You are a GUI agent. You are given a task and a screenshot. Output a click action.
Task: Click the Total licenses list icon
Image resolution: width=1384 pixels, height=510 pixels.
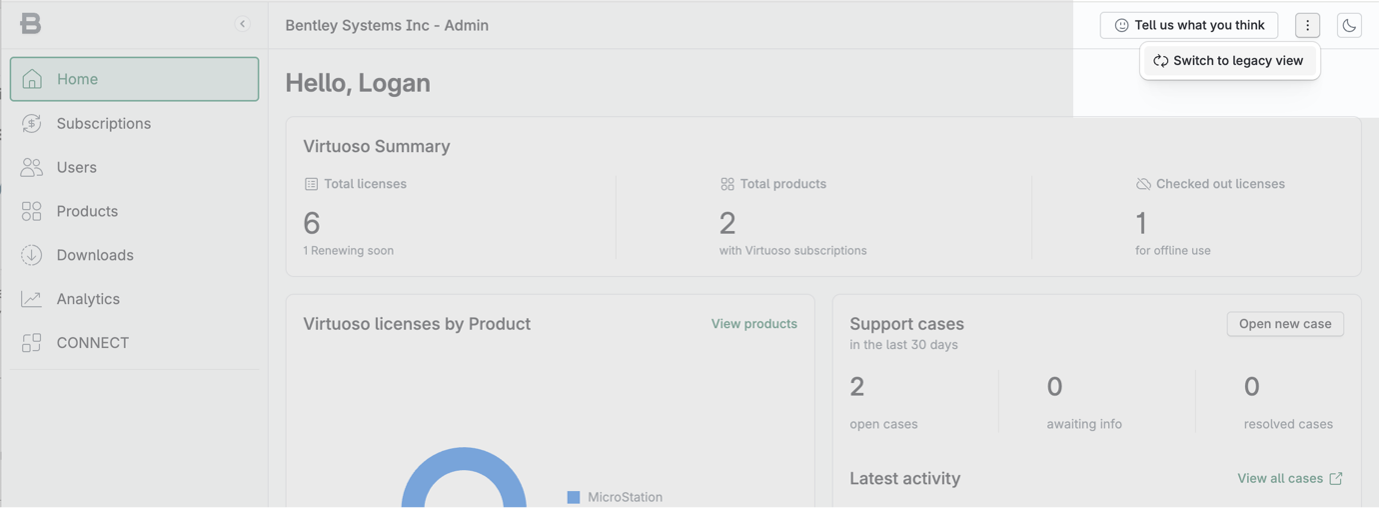312,185
